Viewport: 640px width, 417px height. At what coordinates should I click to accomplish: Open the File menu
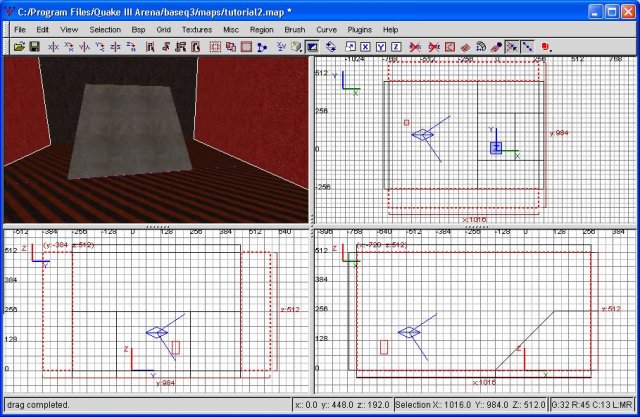(x=20, y=30)
